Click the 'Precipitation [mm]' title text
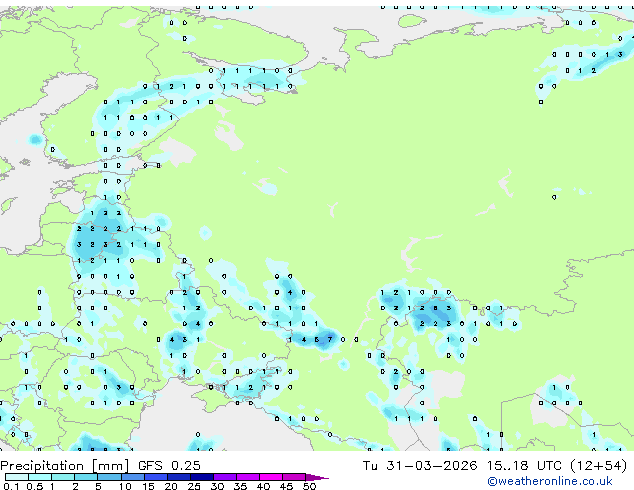Image resolution: width=634 pixels, height=490 pixels. 64,466
